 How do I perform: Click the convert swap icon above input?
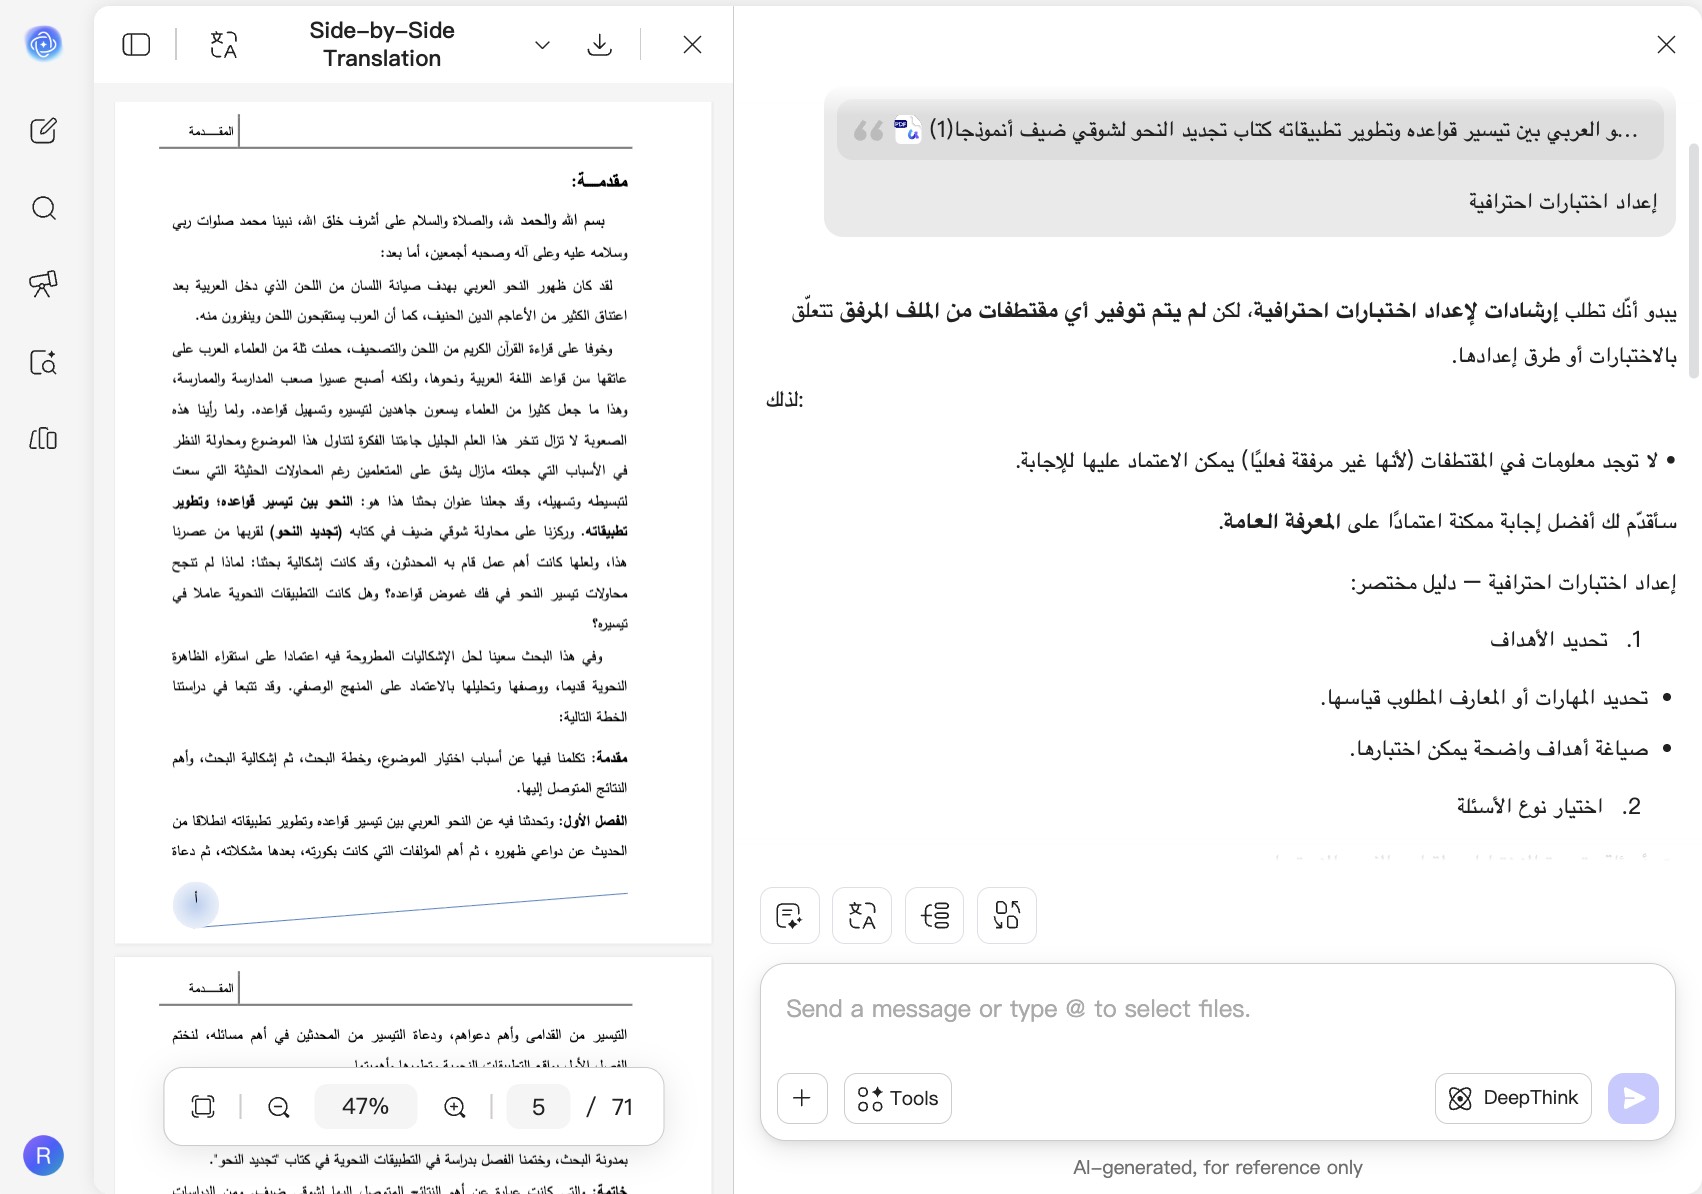point(1007,915)
